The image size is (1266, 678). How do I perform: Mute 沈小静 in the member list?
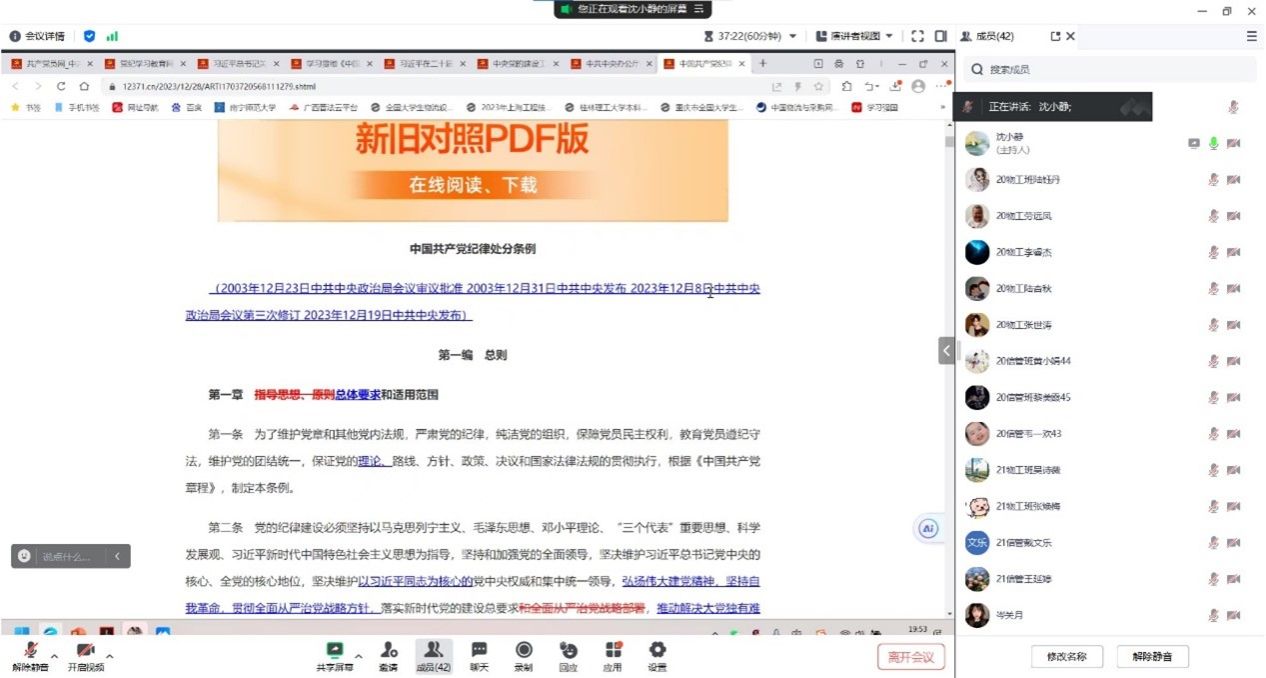tap(1213, 144)
